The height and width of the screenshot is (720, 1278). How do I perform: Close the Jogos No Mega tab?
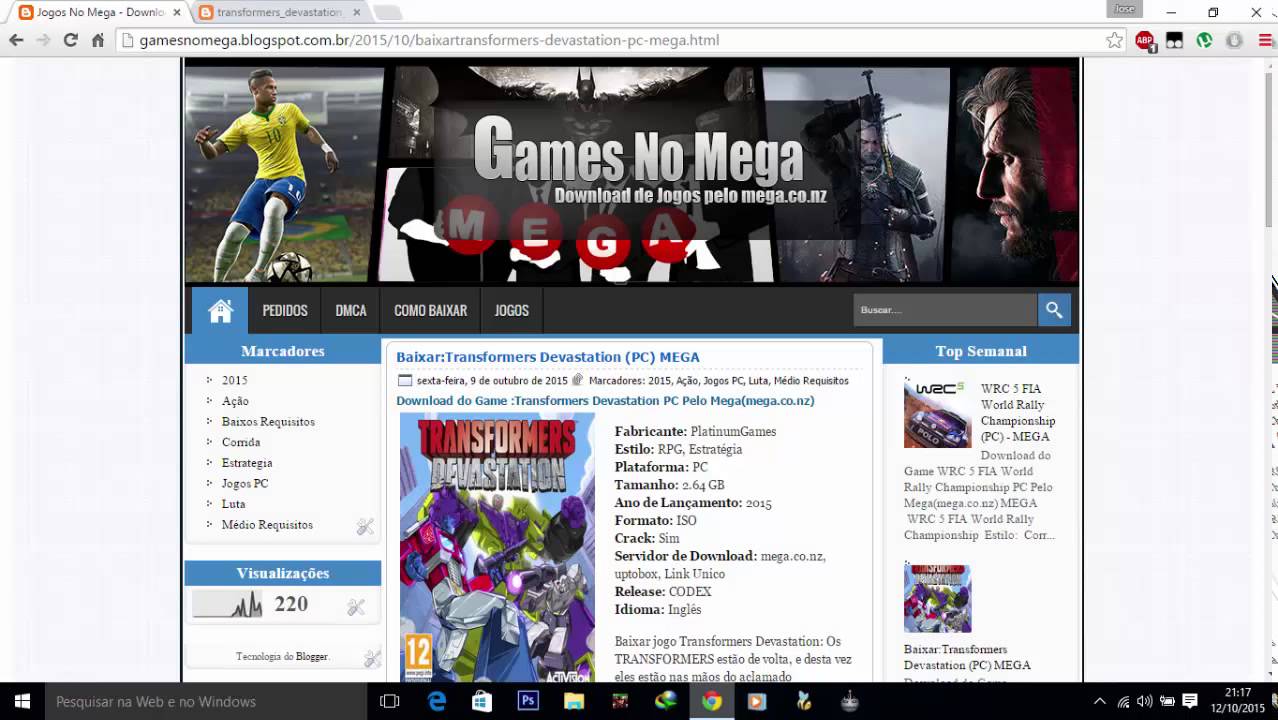click(178, 12)
